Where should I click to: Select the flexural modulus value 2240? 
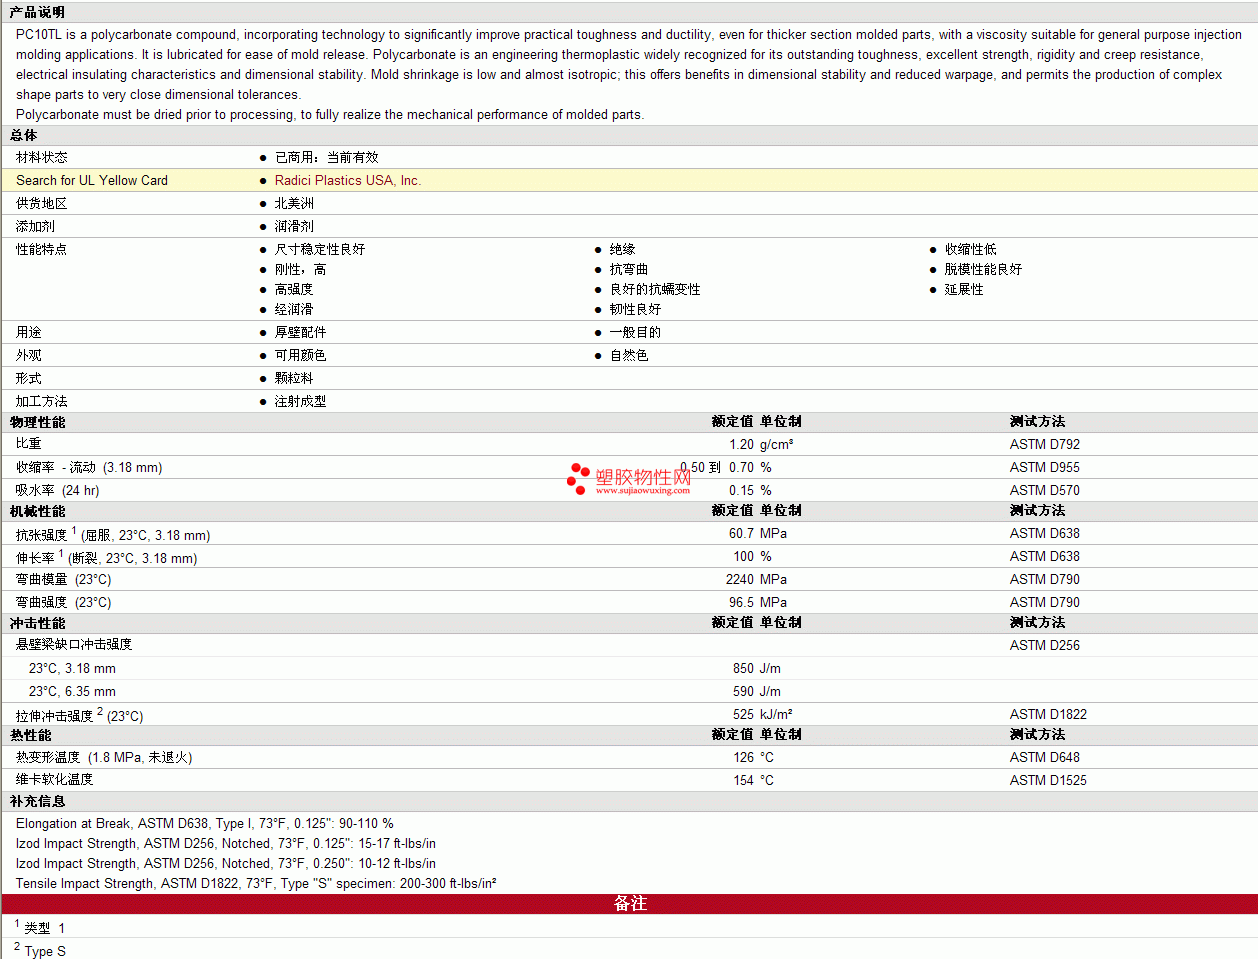[740, 579]
